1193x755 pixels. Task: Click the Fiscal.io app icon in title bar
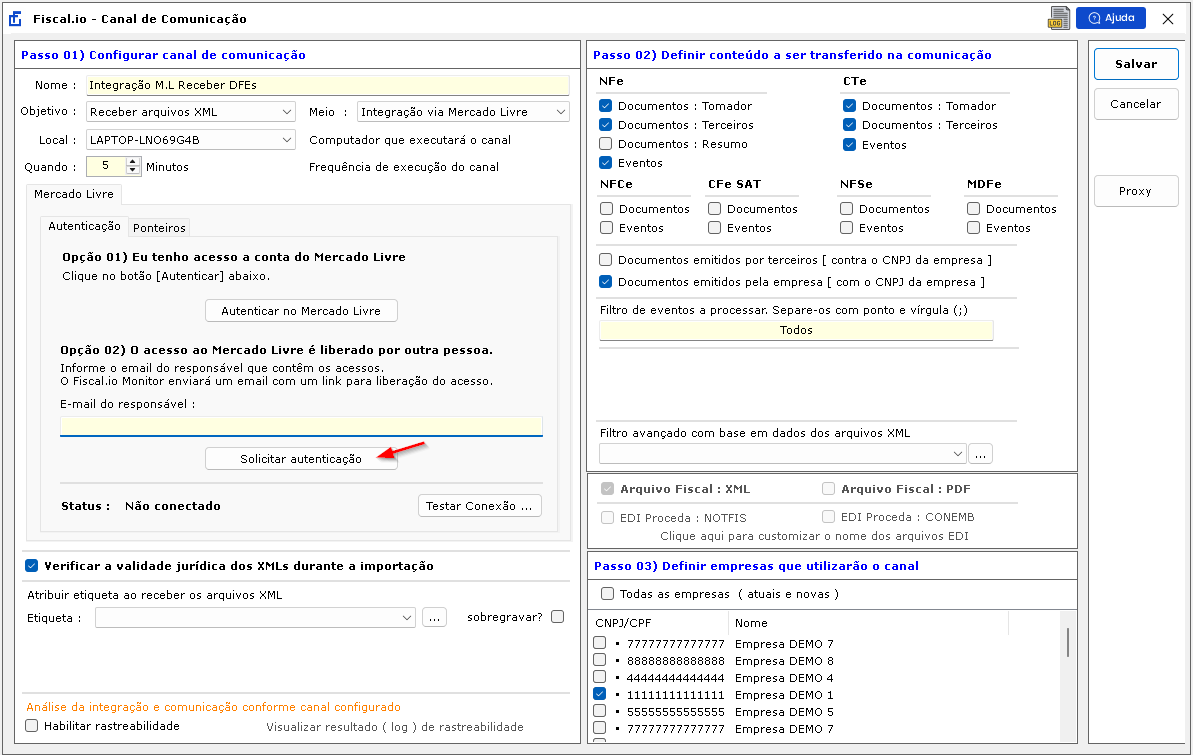[16, 18]
